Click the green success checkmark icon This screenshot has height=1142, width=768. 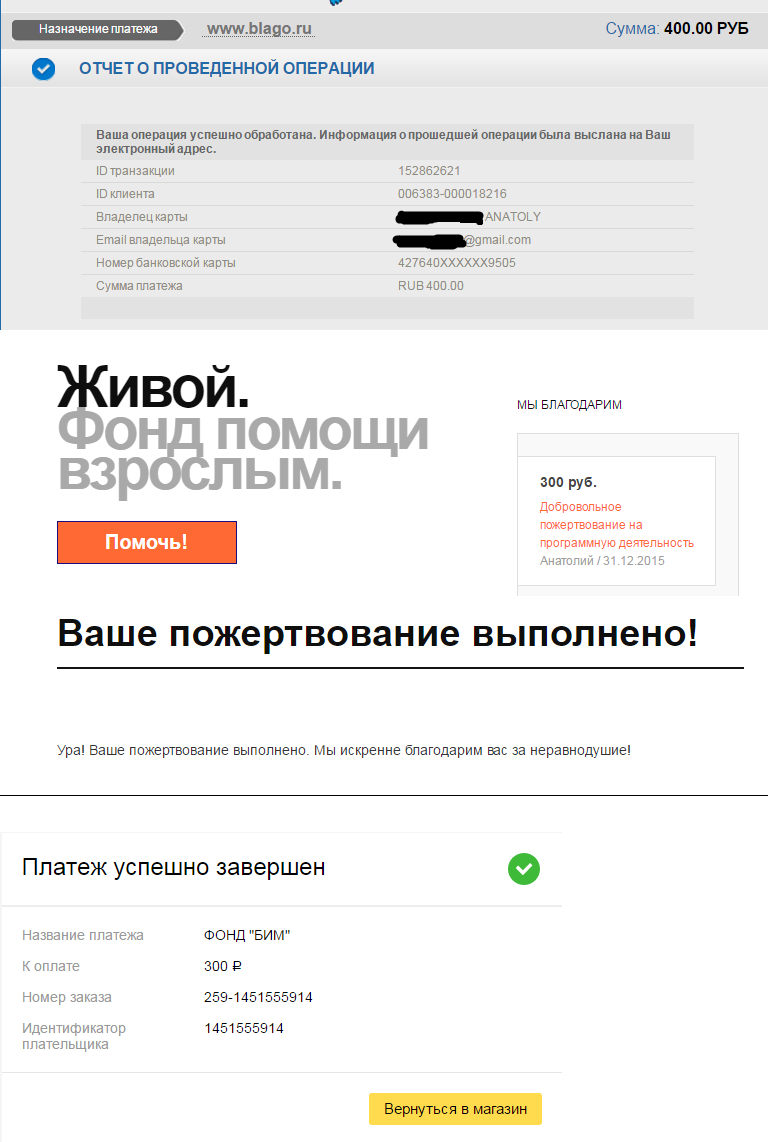coord(524,869)
